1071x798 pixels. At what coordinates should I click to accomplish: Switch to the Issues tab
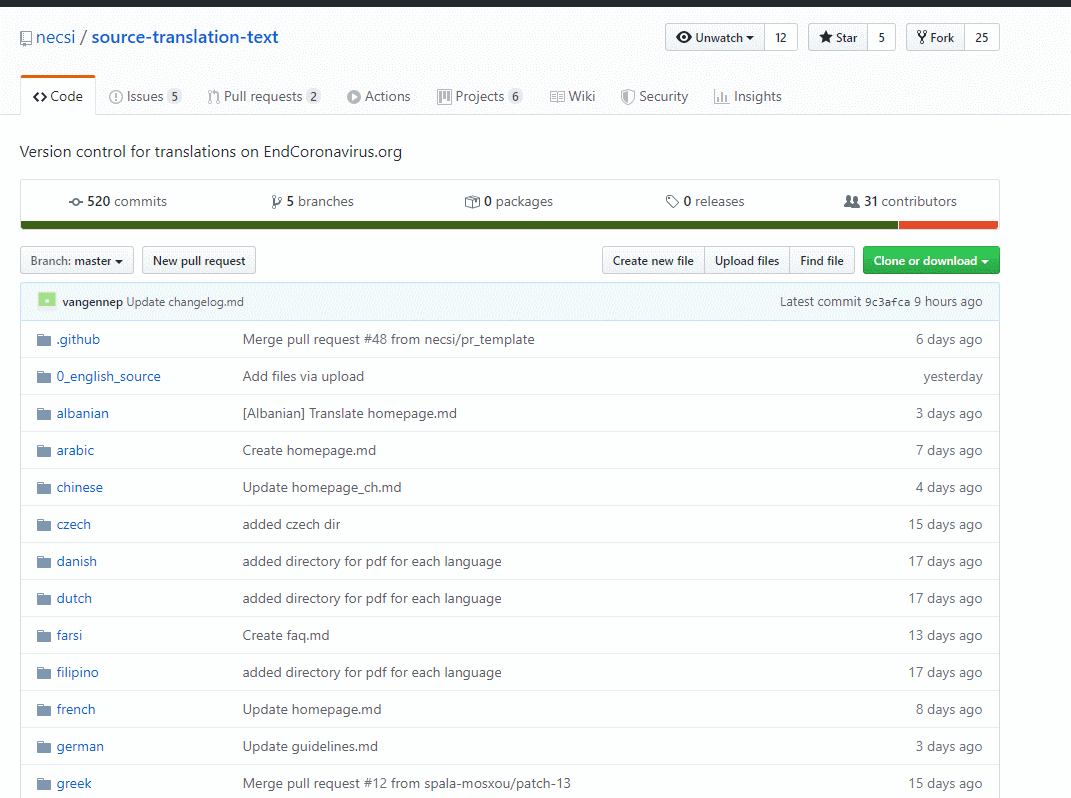pos(145,96)
